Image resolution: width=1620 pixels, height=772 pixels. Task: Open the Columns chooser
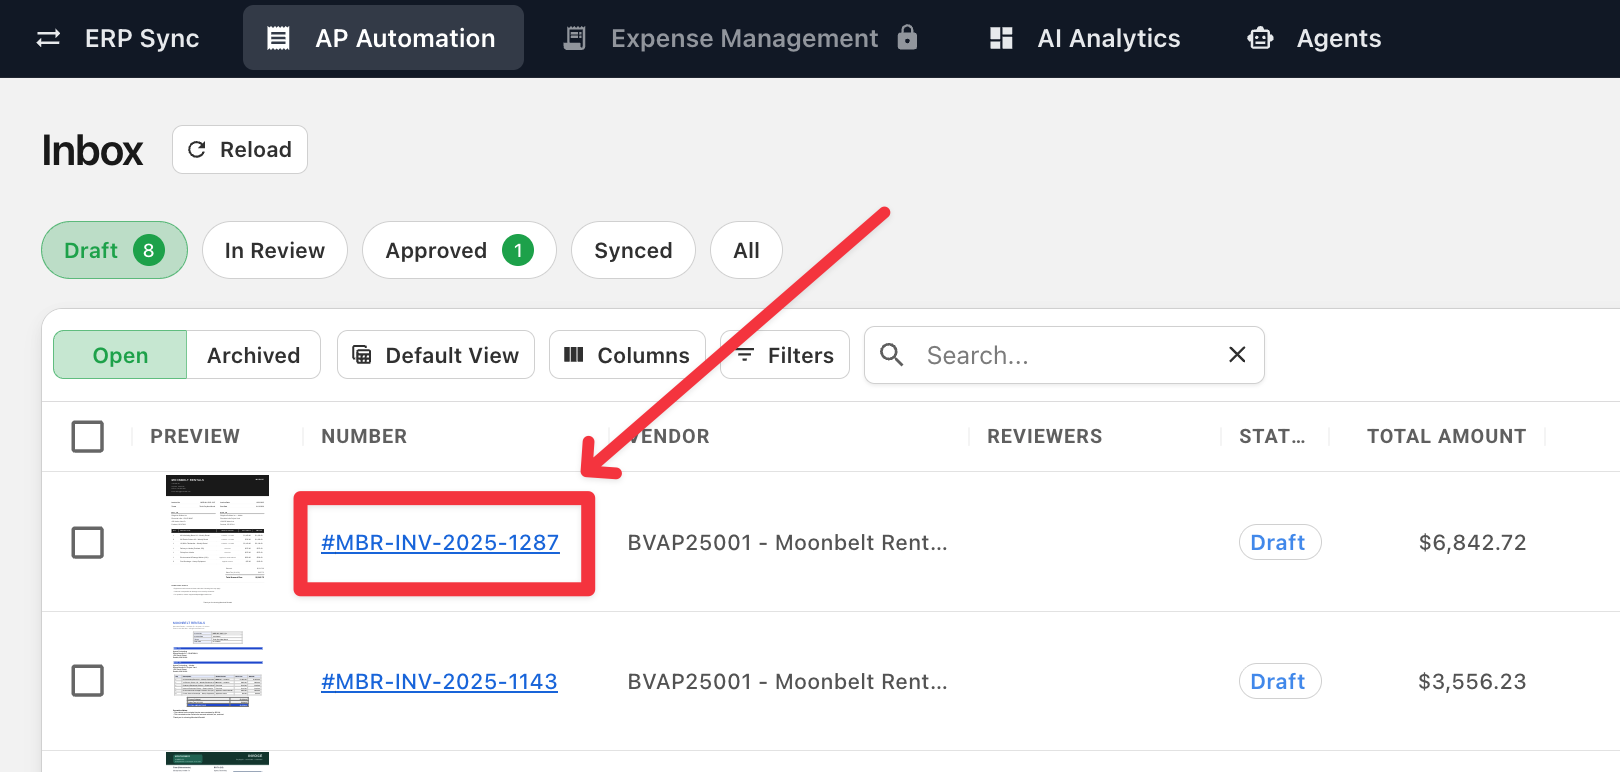pos(627,355)
